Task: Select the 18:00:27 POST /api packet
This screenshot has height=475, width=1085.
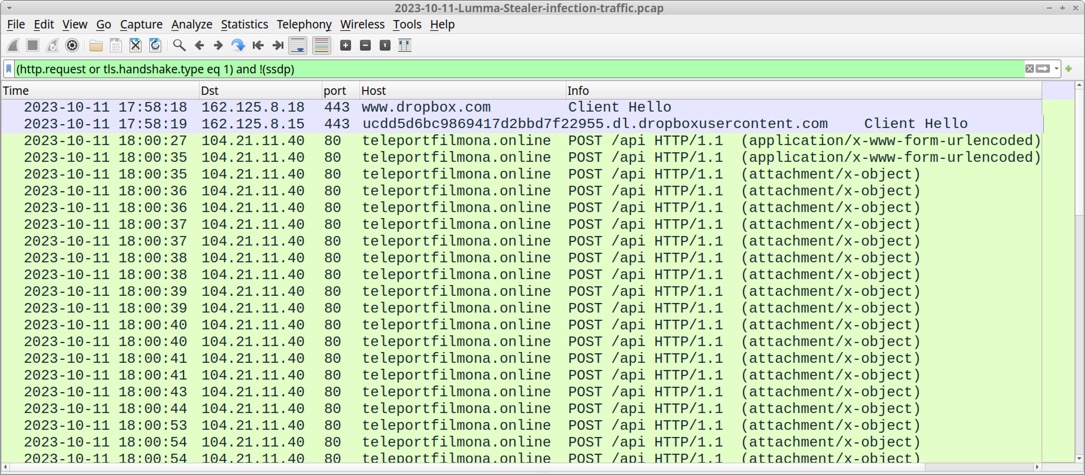Action: coord(521,141)
